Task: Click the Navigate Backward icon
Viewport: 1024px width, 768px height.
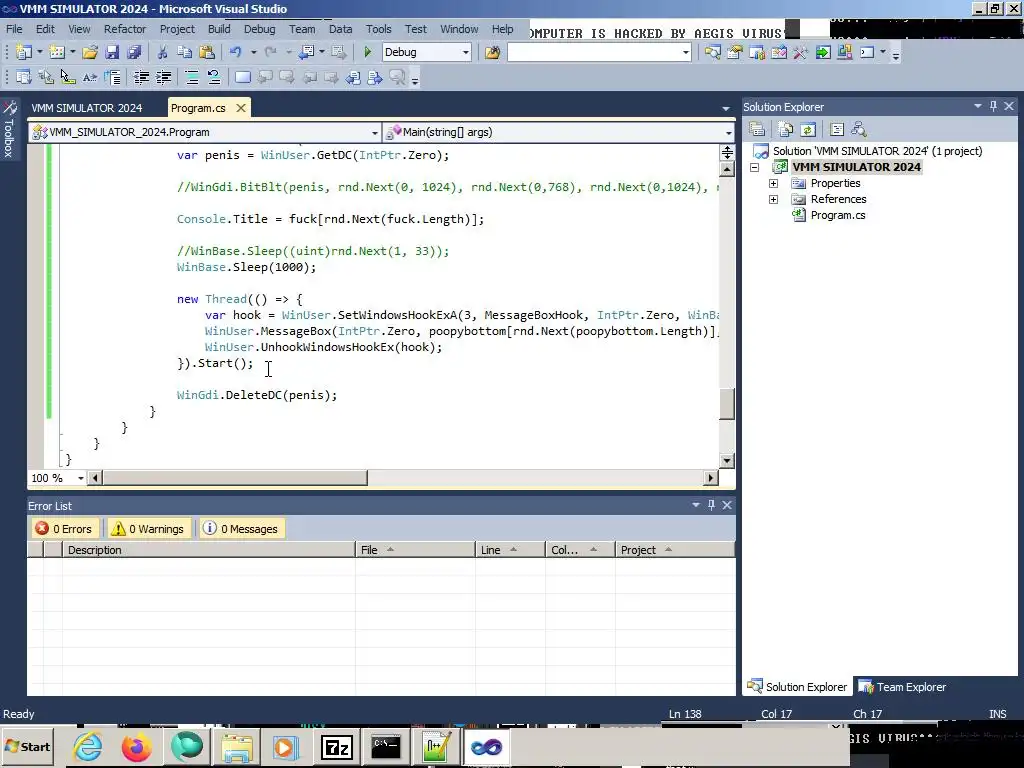Action: [x=306, y=52]
